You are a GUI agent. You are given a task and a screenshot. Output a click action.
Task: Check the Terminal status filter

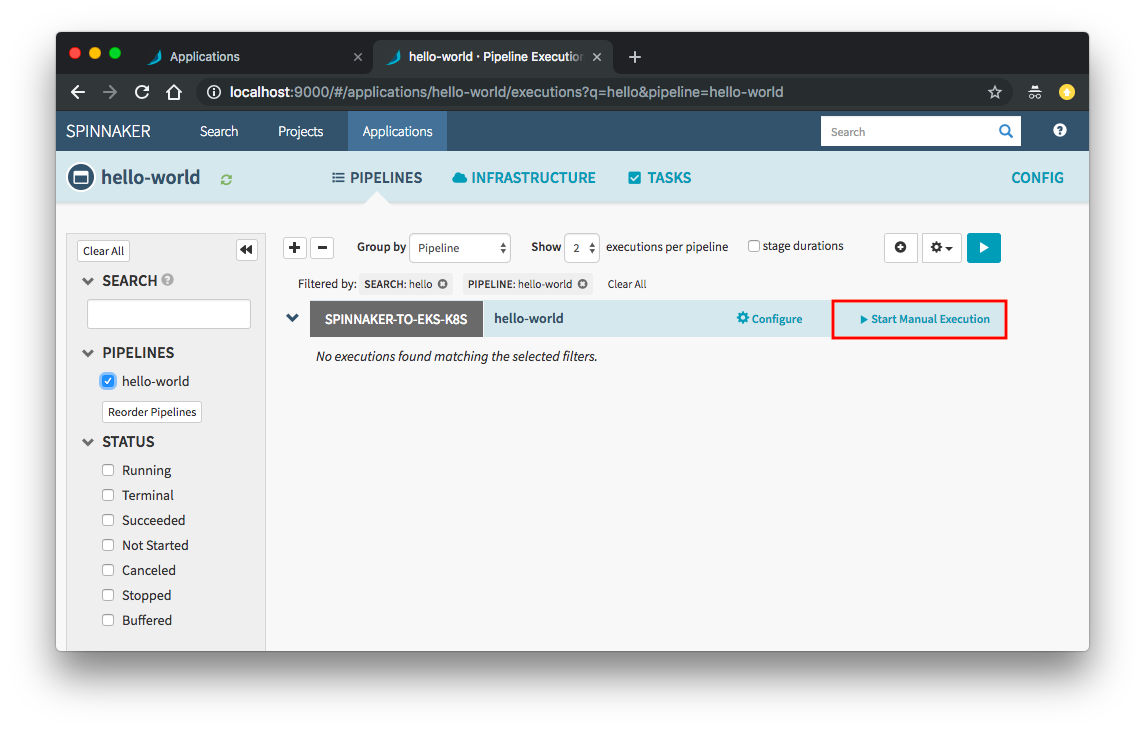click(x=108, y=495)
